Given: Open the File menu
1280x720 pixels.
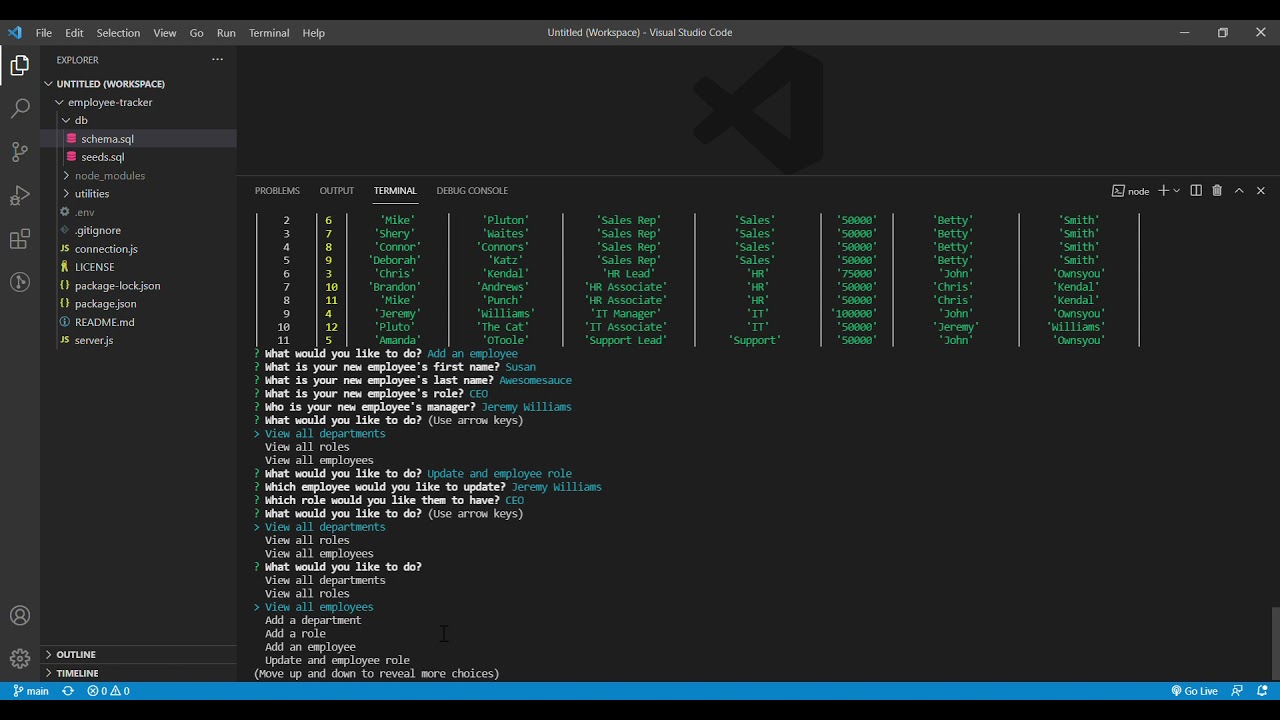Looking at the screenshot, I should coord(44,33).
